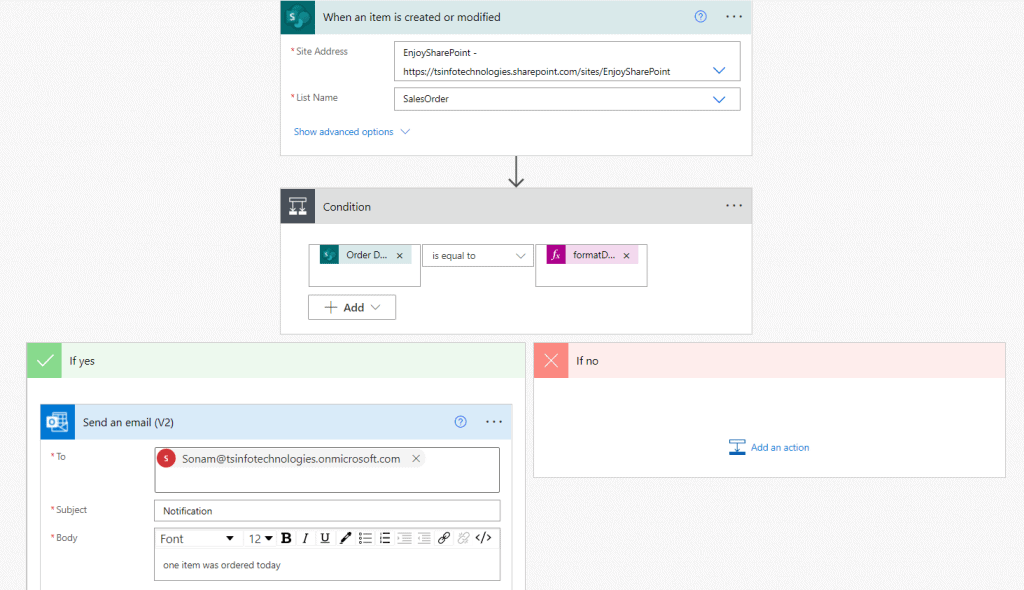Open the Font family dropdown

[197, 538]
